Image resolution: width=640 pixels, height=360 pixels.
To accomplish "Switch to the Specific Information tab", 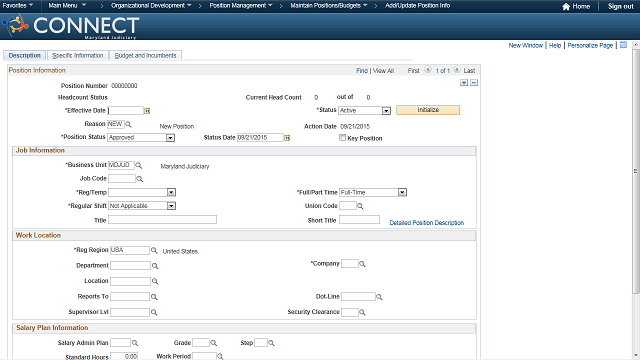I will [78, 56].
